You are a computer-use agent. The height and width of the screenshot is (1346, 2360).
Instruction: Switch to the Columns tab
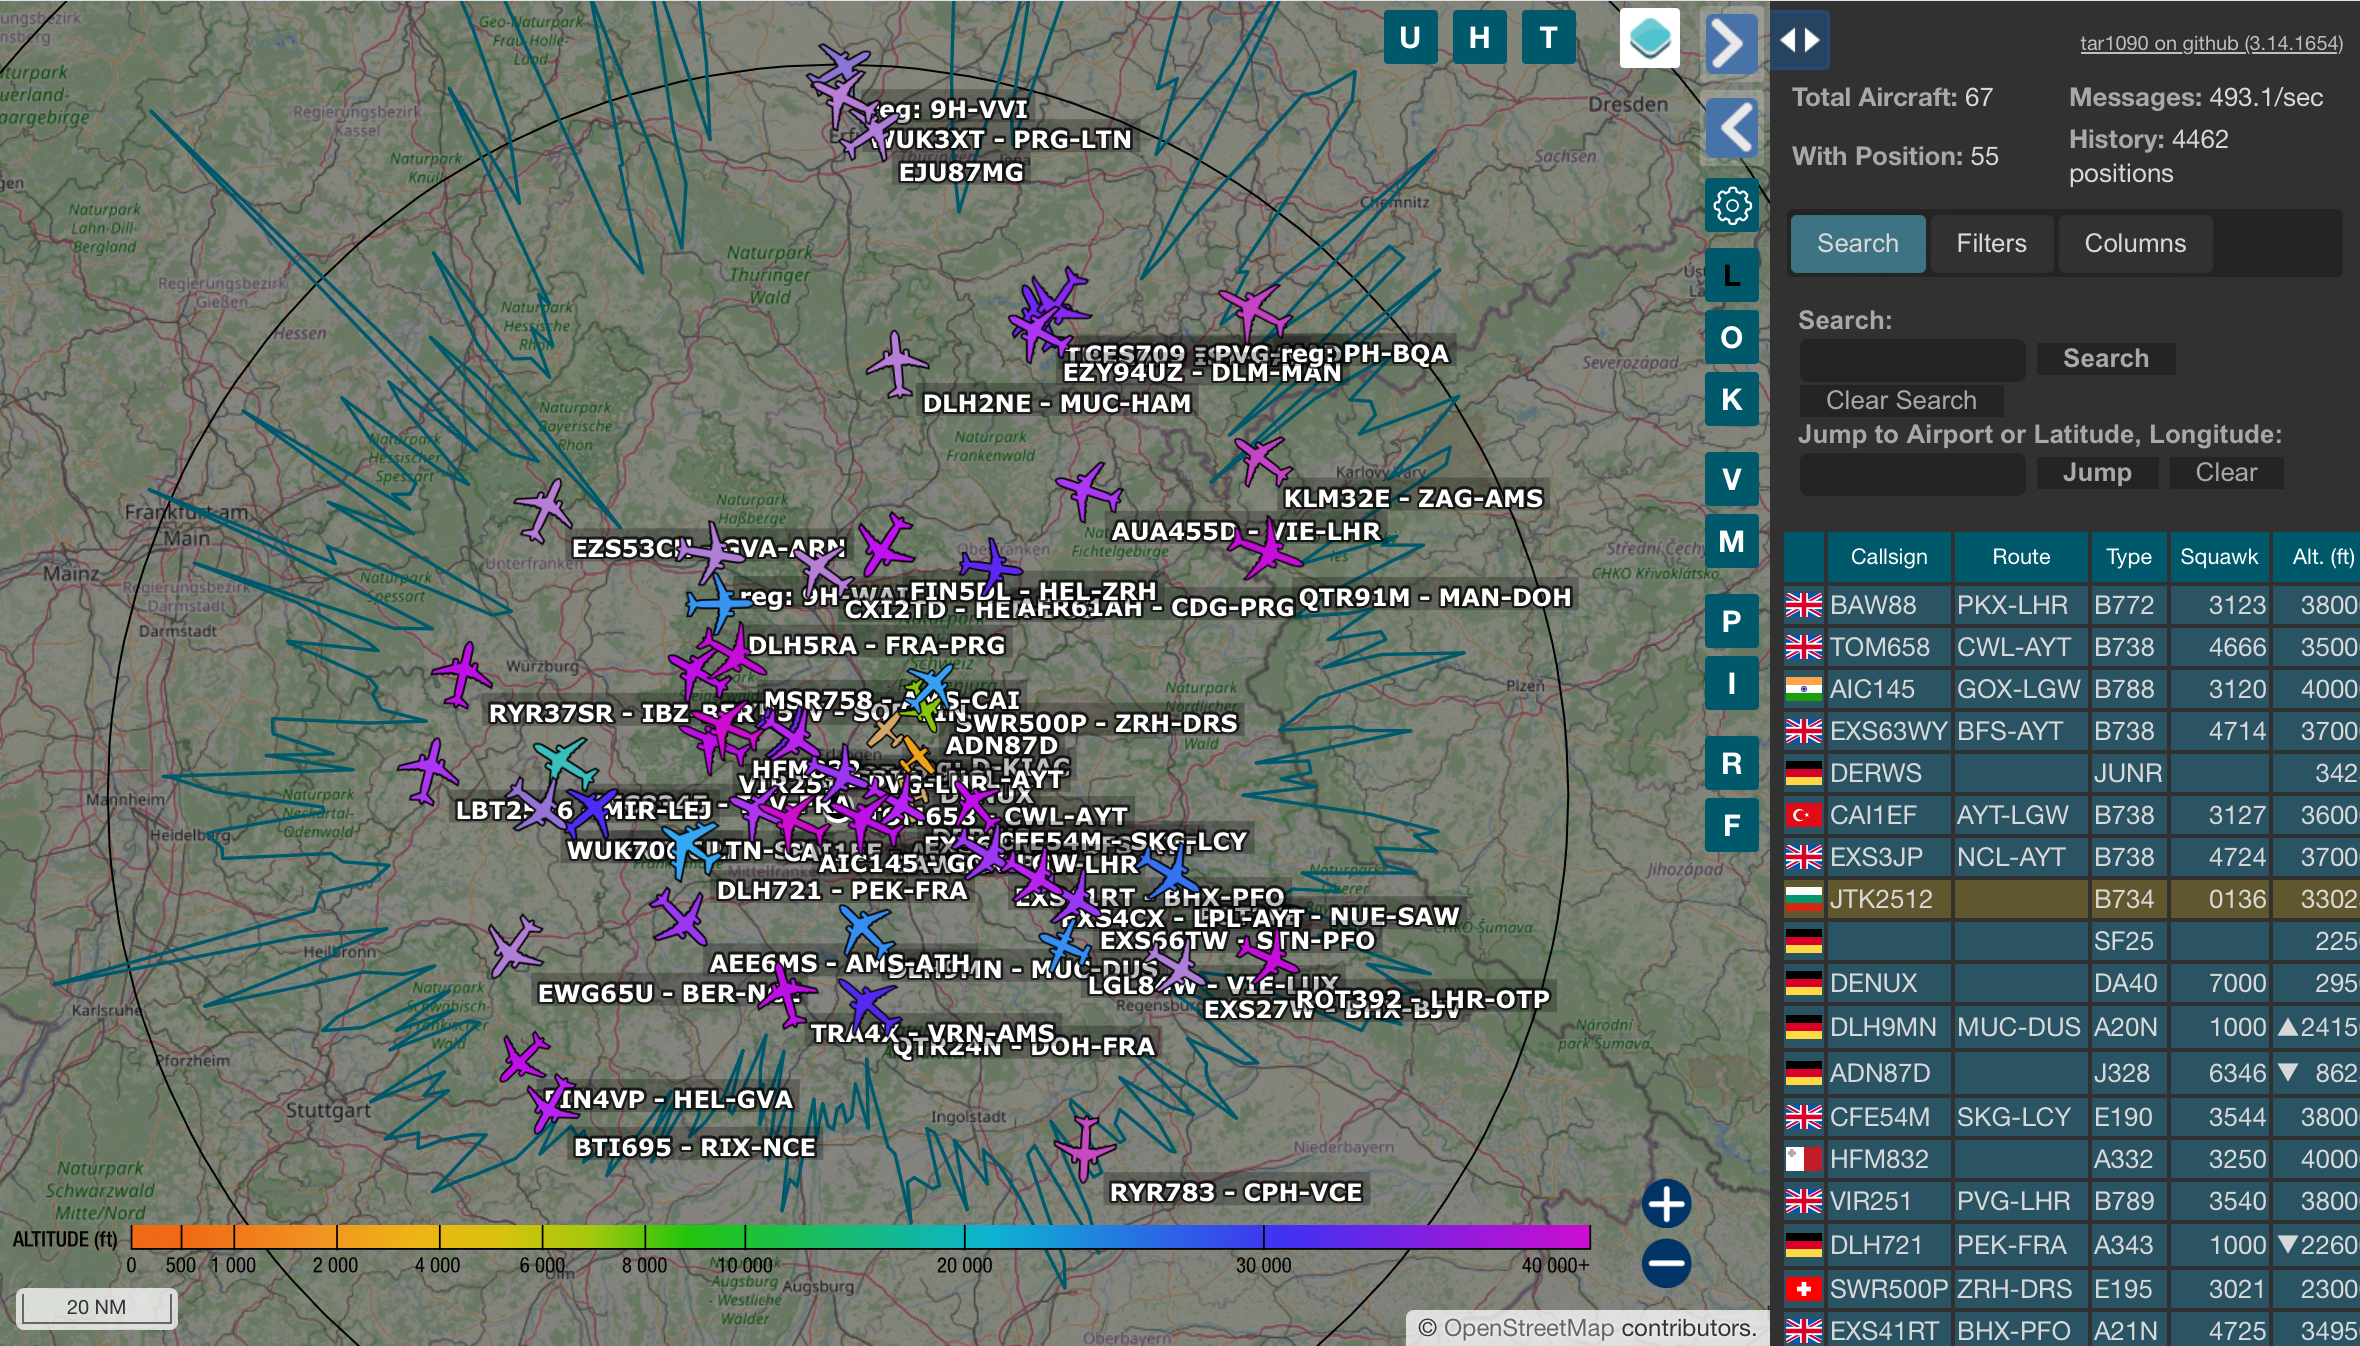pyautogui.click(x=2135, y=243)
